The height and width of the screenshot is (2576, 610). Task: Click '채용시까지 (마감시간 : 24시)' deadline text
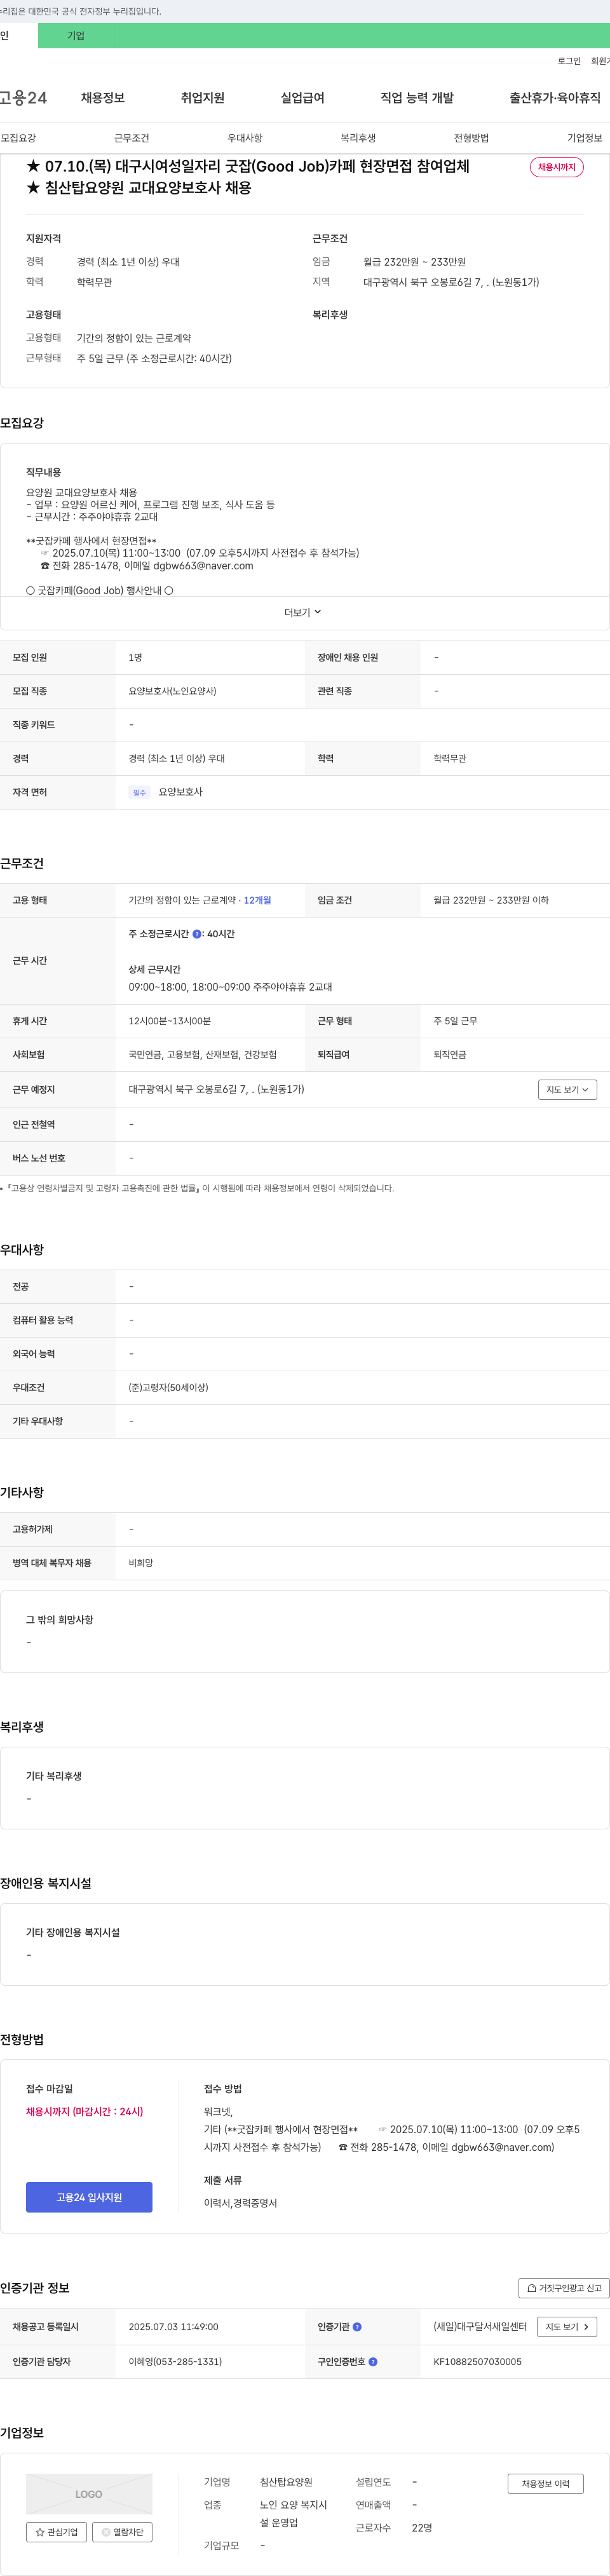coord(85,2111)
